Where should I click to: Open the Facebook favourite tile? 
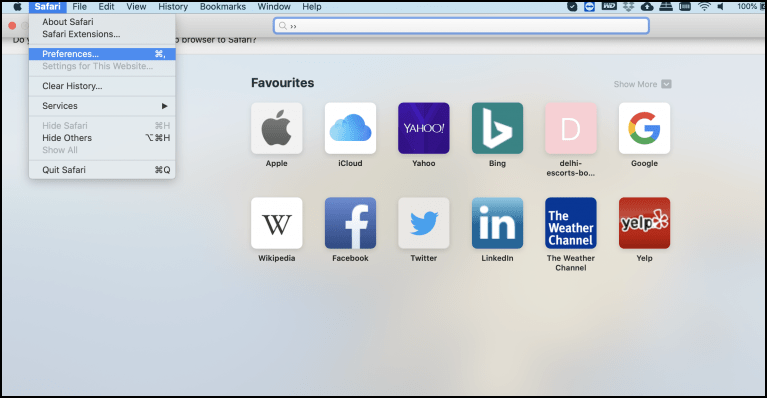coord(350,223)
